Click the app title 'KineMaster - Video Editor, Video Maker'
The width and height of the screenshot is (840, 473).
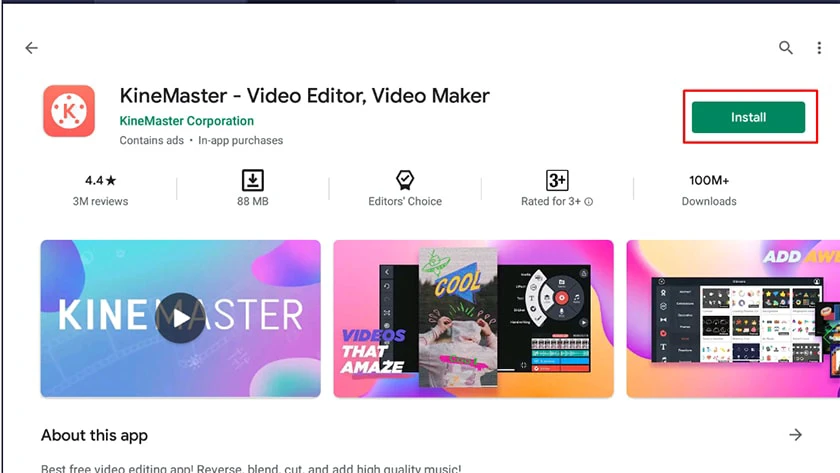(304, 95)
